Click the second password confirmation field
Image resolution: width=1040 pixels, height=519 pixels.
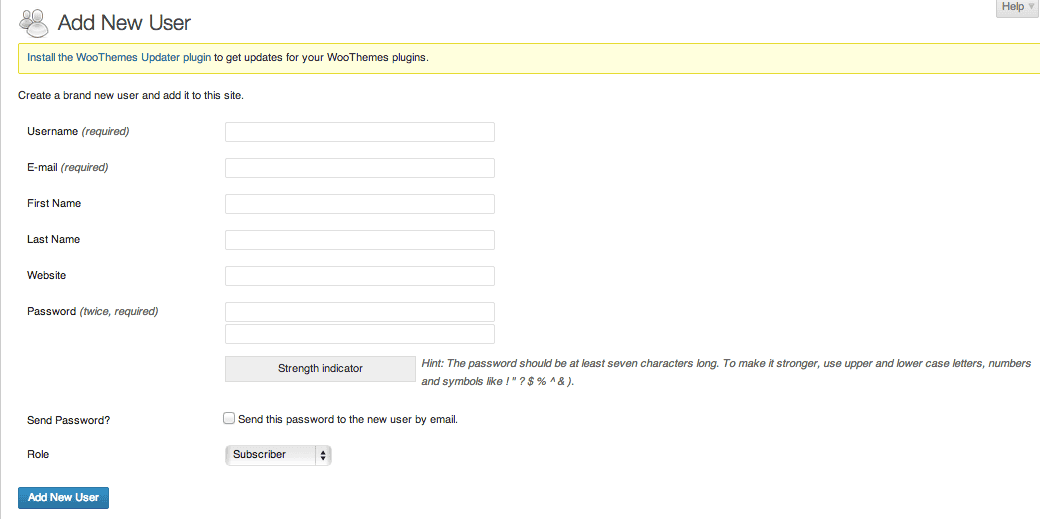(x=360, y=334)
